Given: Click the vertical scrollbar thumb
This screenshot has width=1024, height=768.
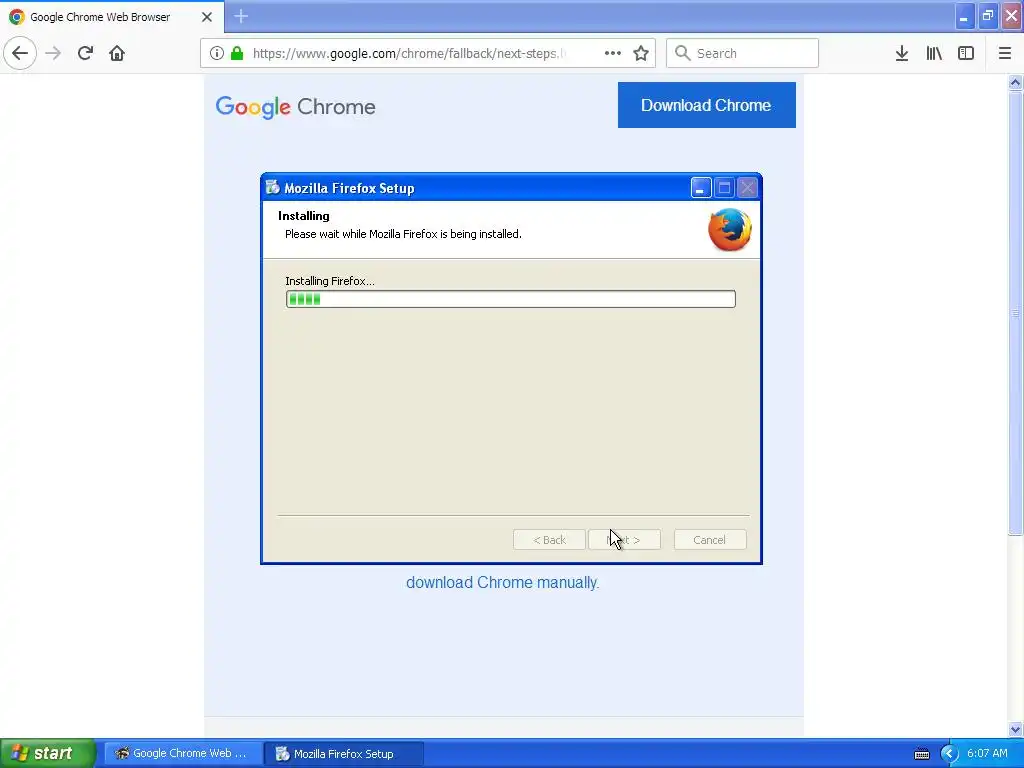Looking at the screenshot, I should (1015, 313).
